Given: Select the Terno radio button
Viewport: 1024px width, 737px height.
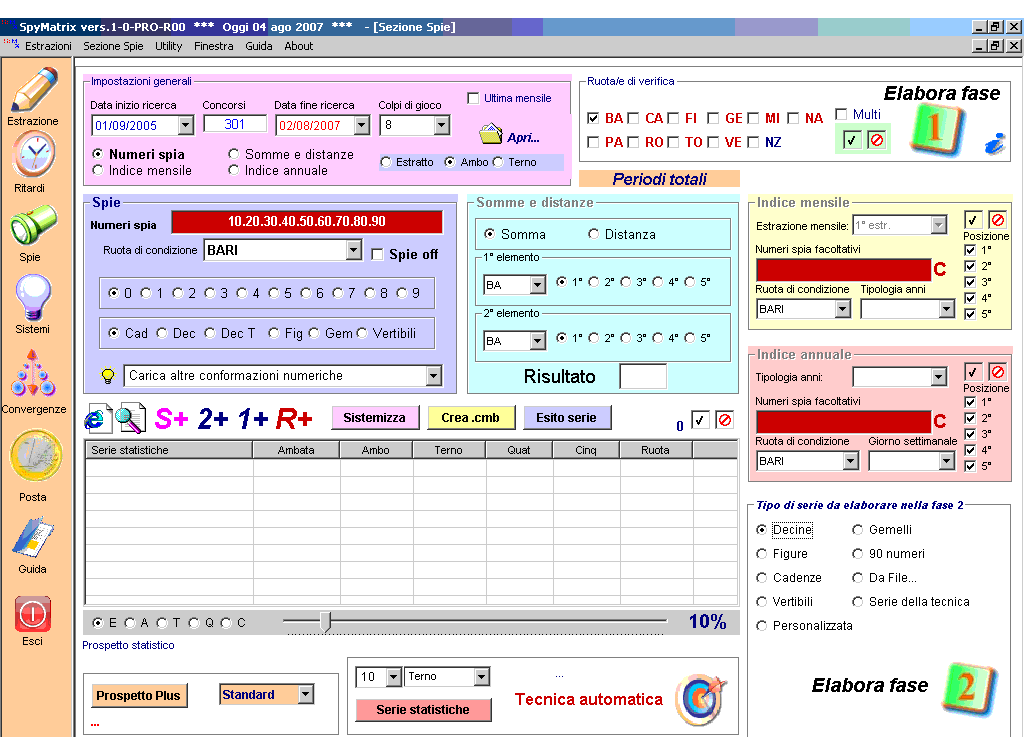Looking at the screenshot, I should (x=498, y=162).
